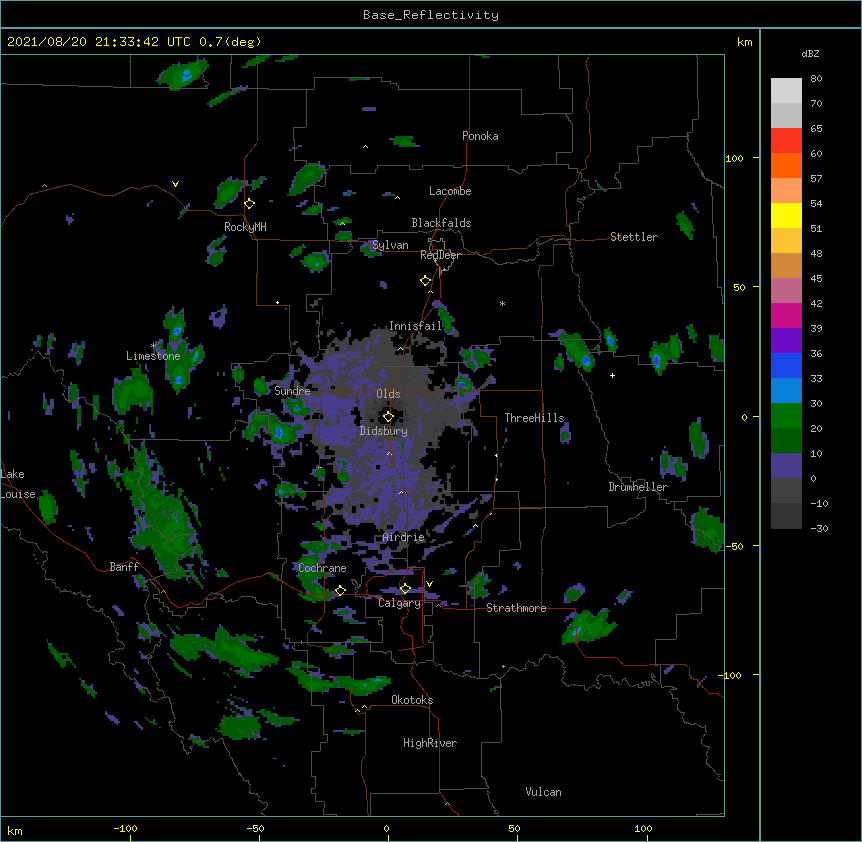
Task: Click the Airdrie city label
Action: (x=404, y=537)
